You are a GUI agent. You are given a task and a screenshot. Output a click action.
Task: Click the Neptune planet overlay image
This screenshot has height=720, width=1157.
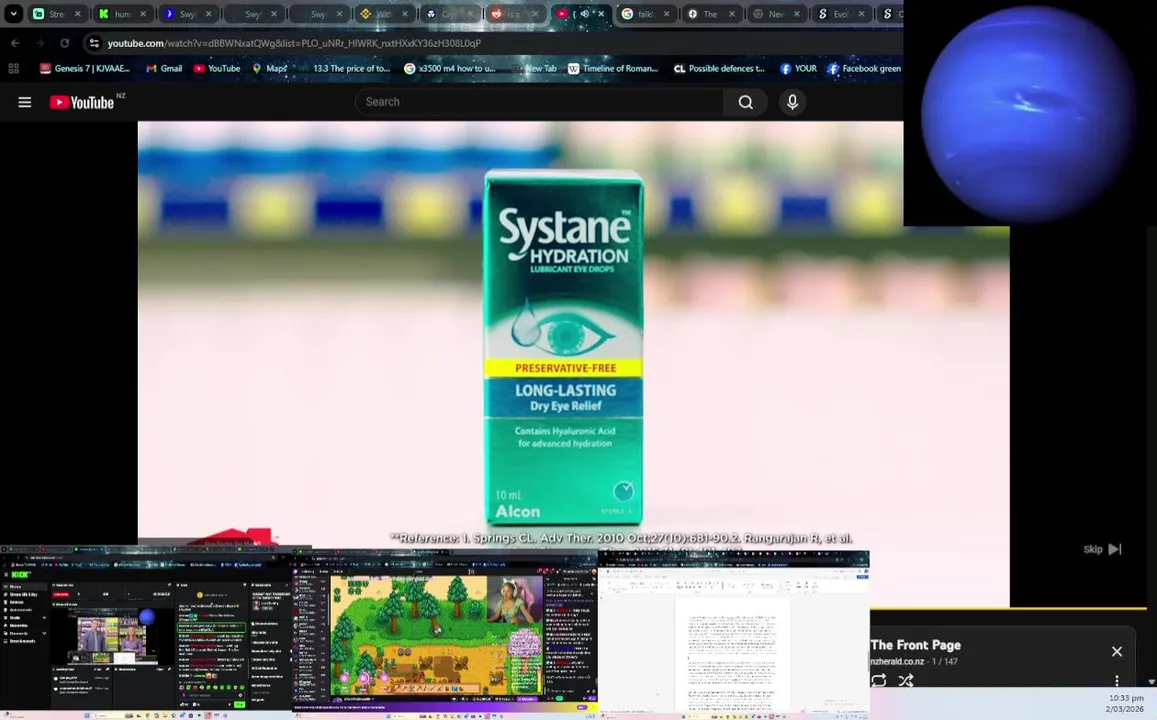tap(1028, 113)
